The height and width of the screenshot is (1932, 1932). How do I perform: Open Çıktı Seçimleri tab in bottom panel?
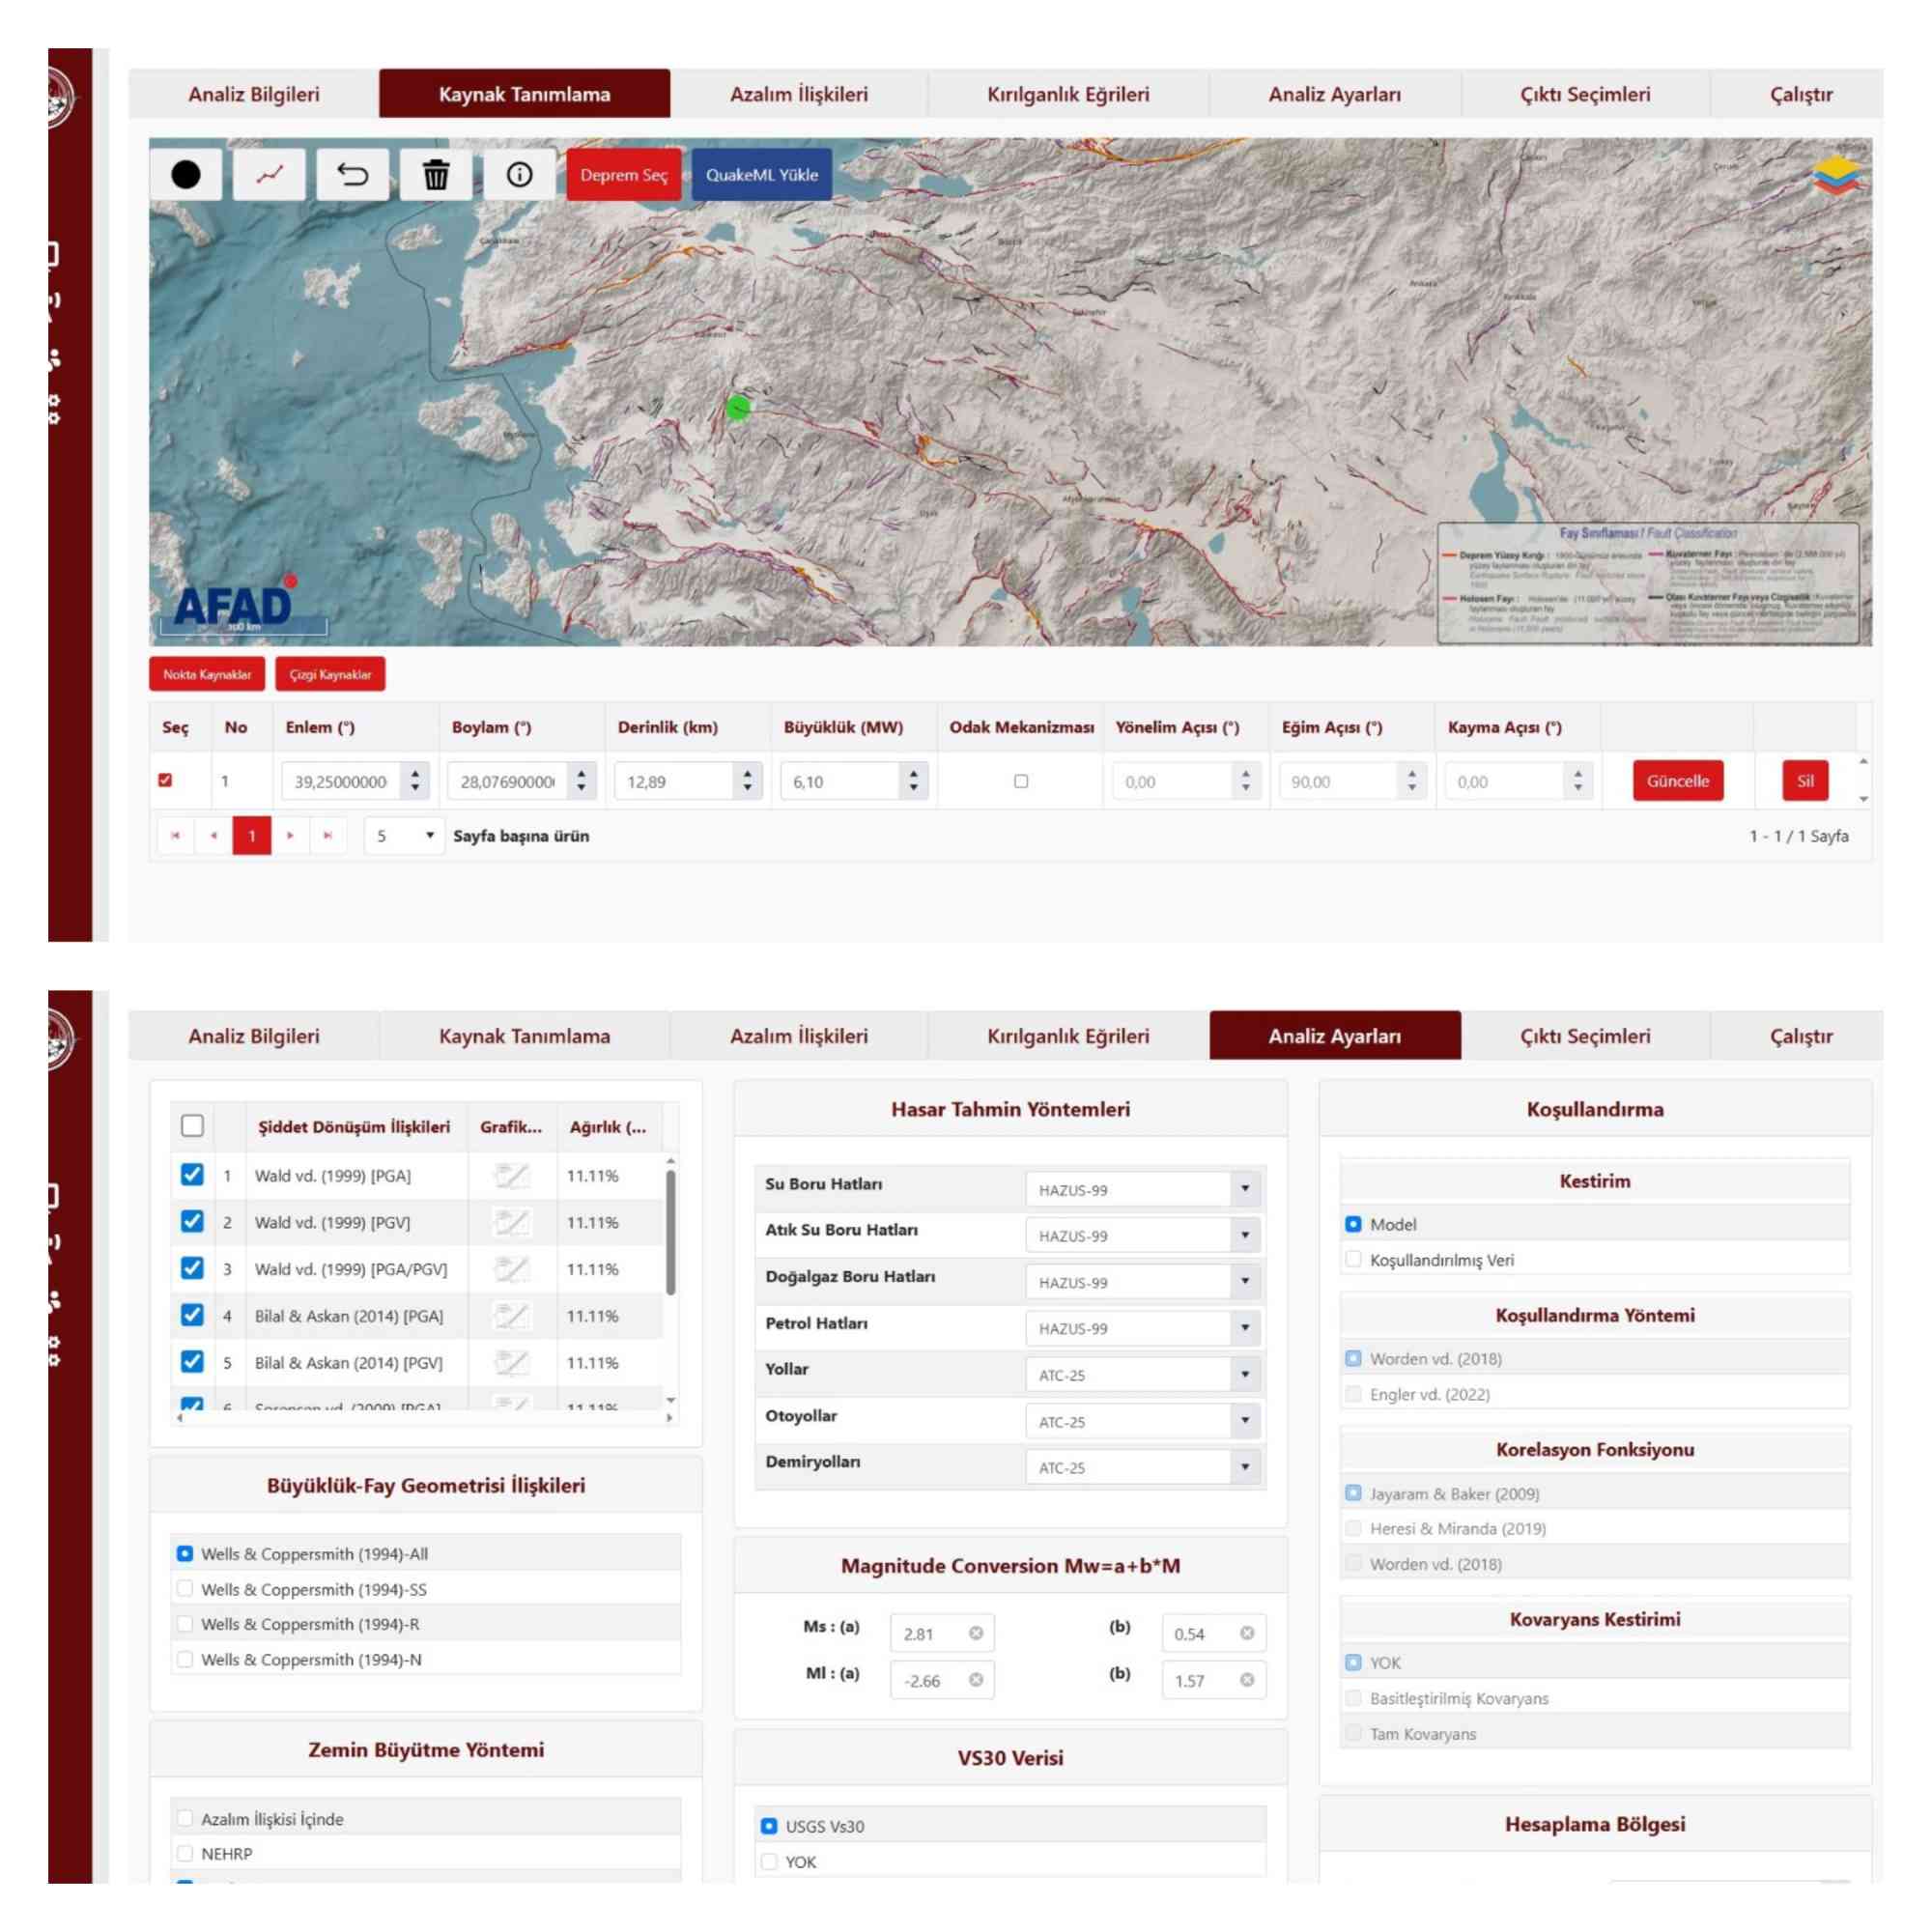pos(1585,1036)
